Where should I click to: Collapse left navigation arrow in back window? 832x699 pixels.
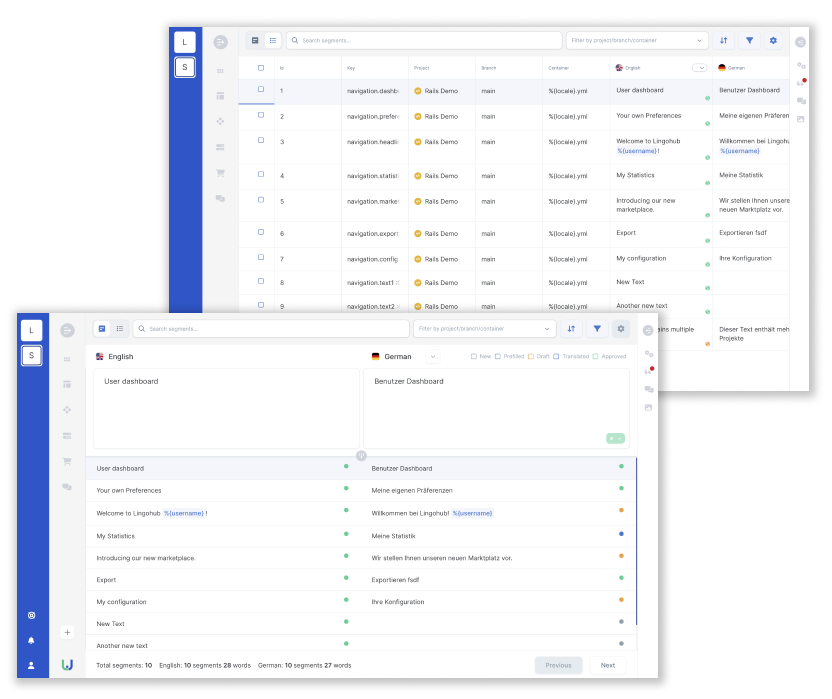(221, 42)
